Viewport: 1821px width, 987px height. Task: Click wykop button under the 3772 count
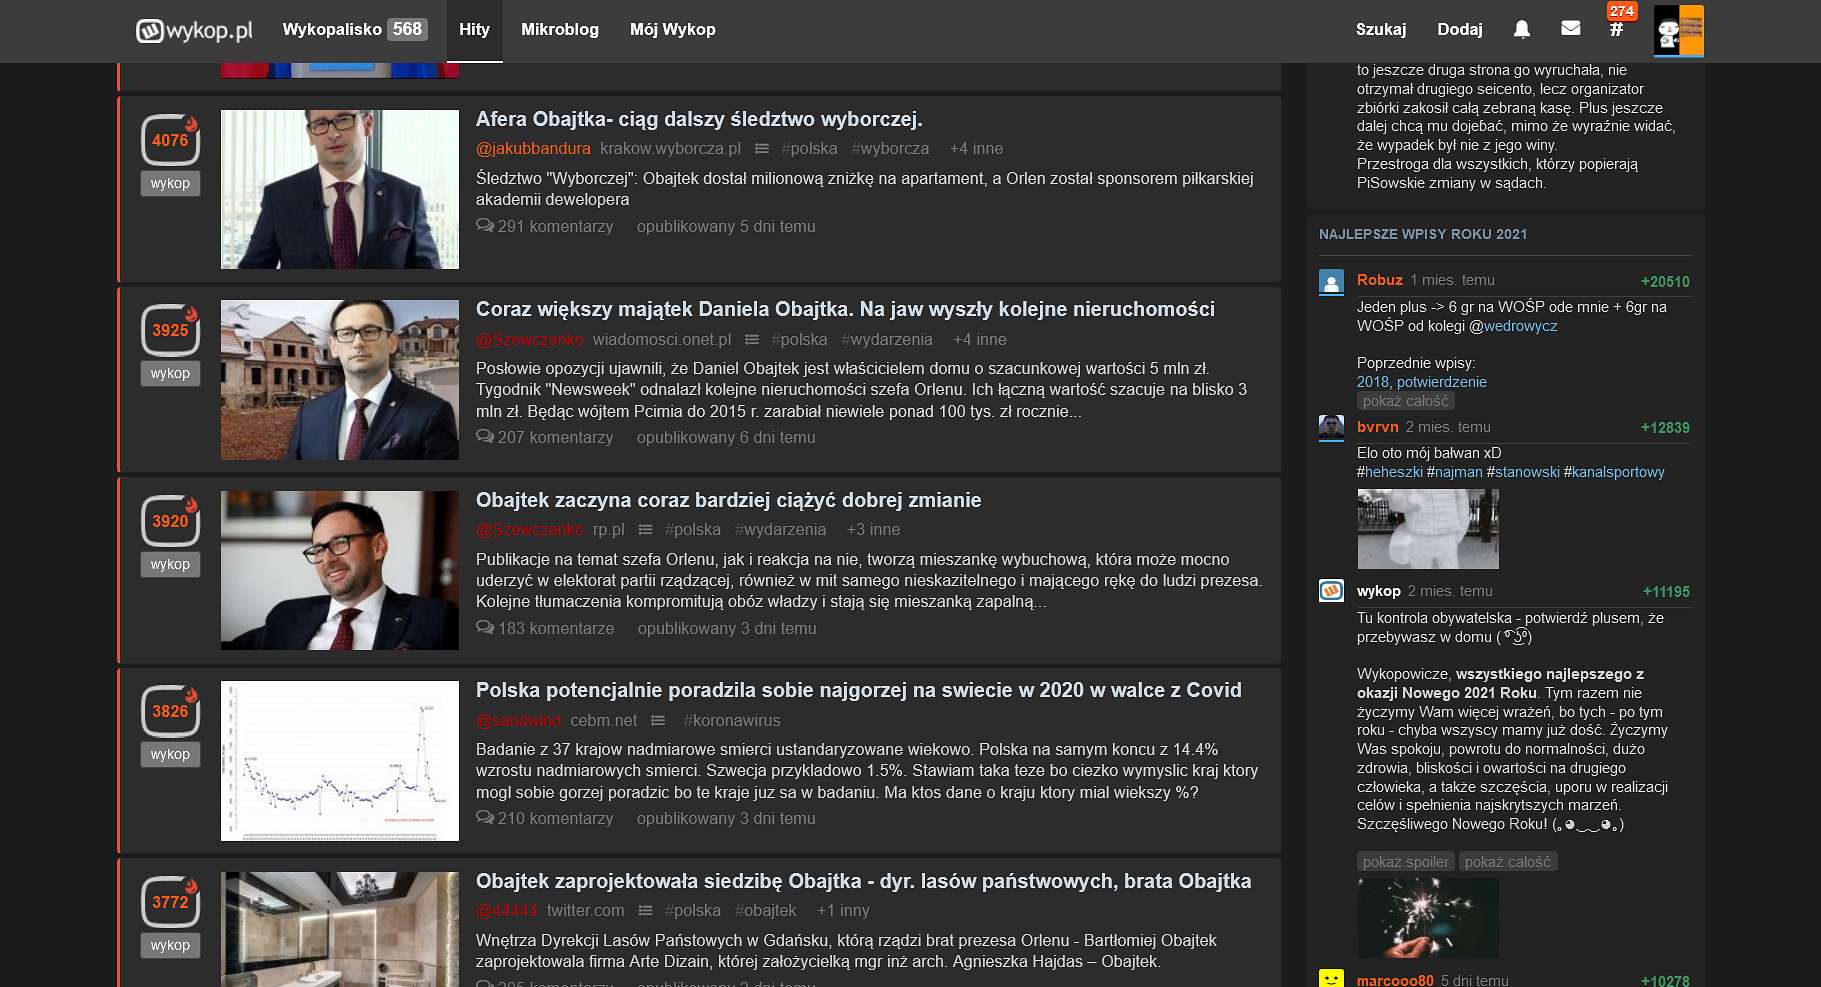coord(170,945)
